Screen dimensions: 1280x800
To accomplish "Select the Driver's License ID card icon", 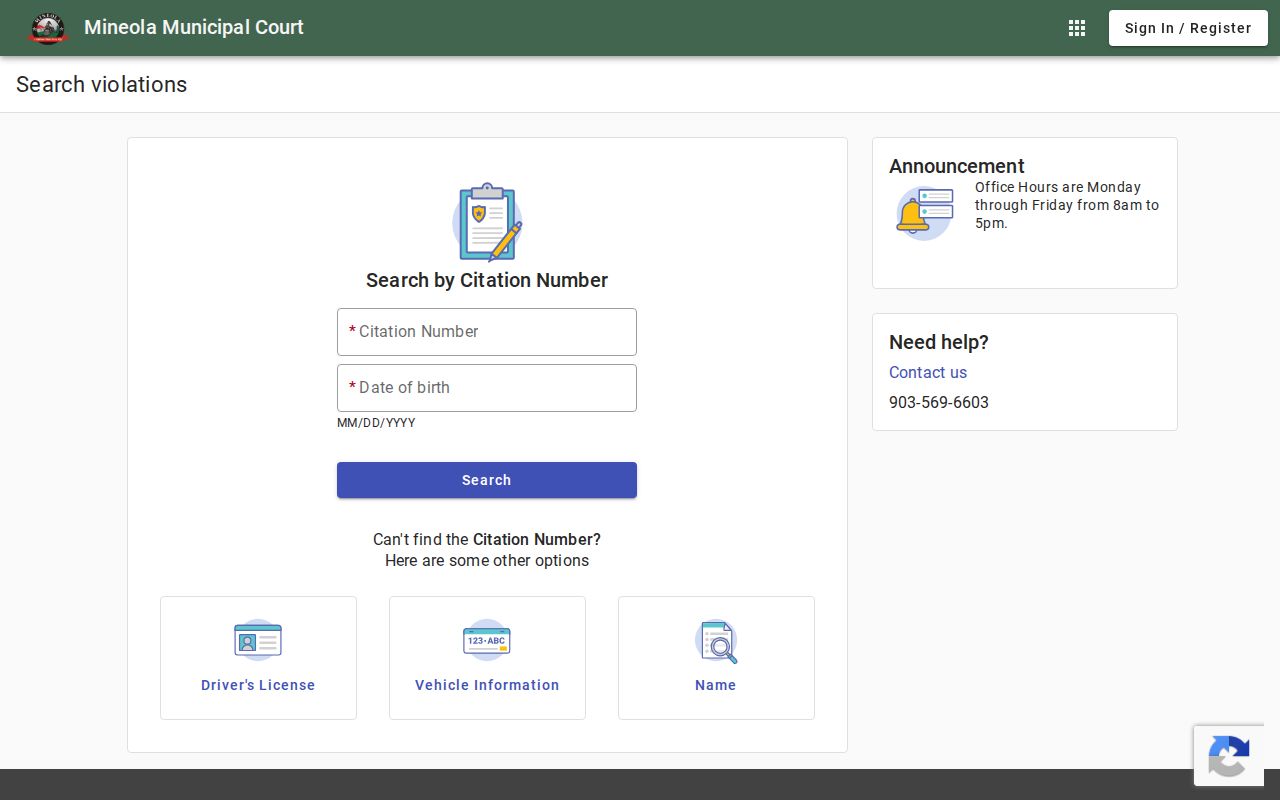I will pyautogui.click(x=258, y=640).
